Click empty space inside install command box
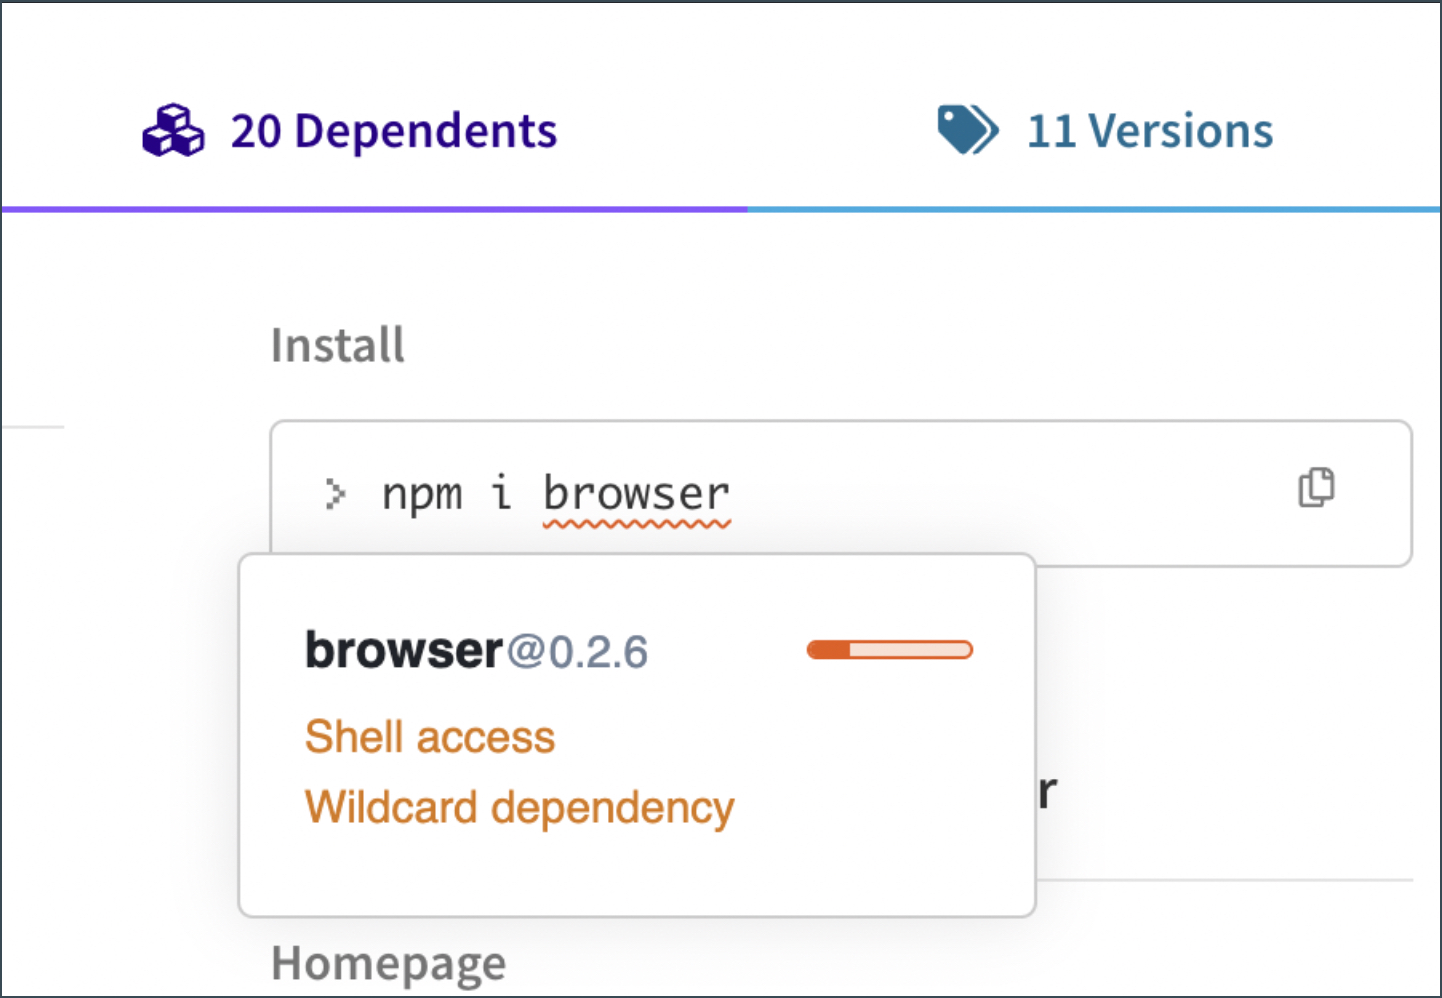The image size is (1442, 998). pyautogui.click(x=1000, y=492)
